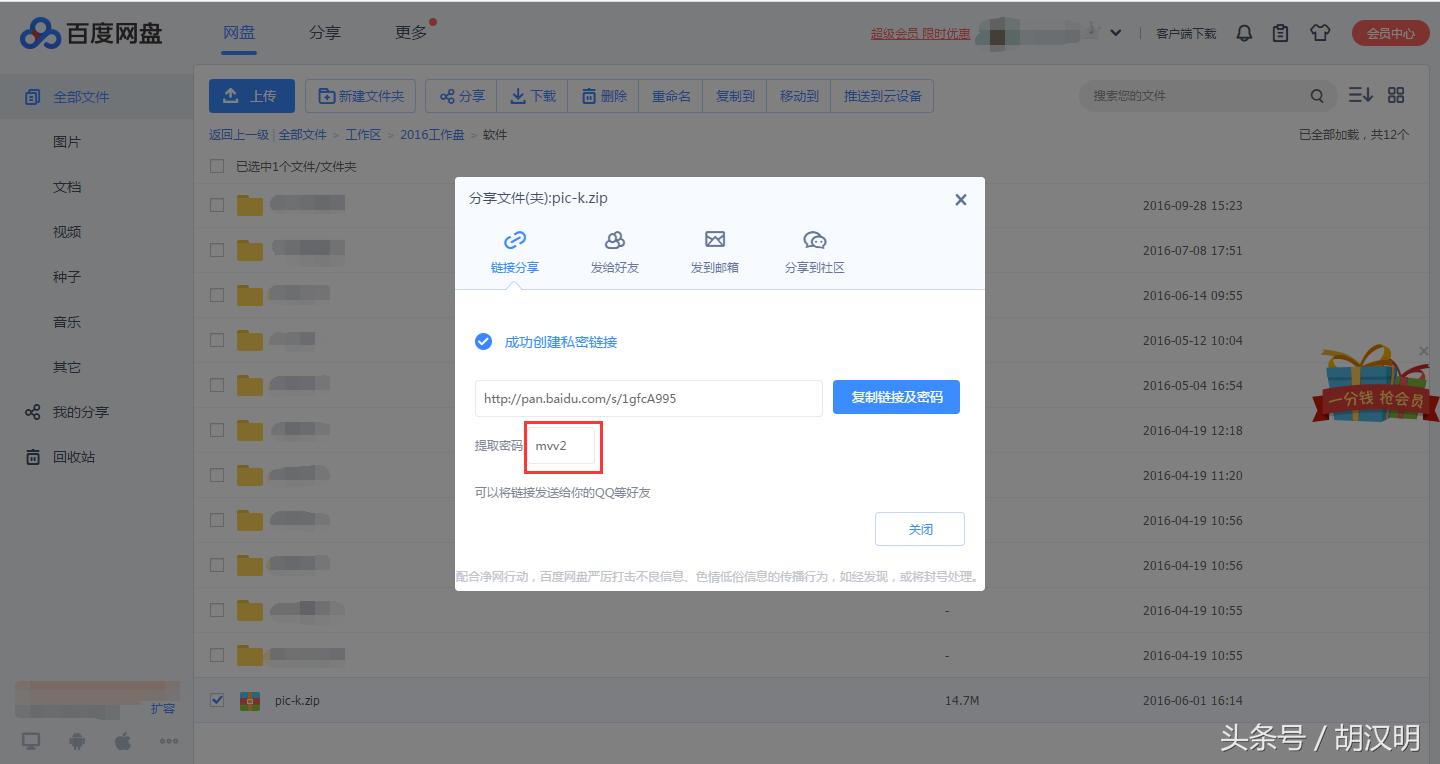Click the 更多 menu item

(x=409, y=31)
